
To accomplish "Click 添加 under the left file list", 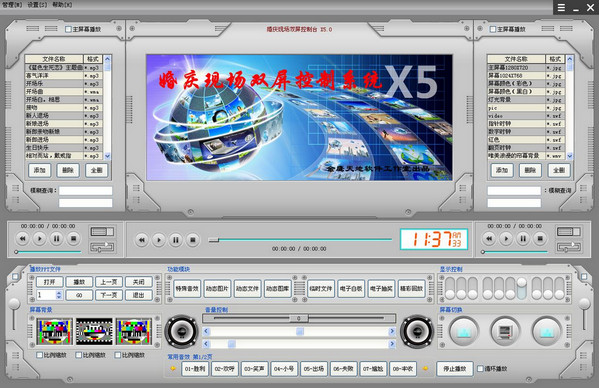I will click(39, 170).
